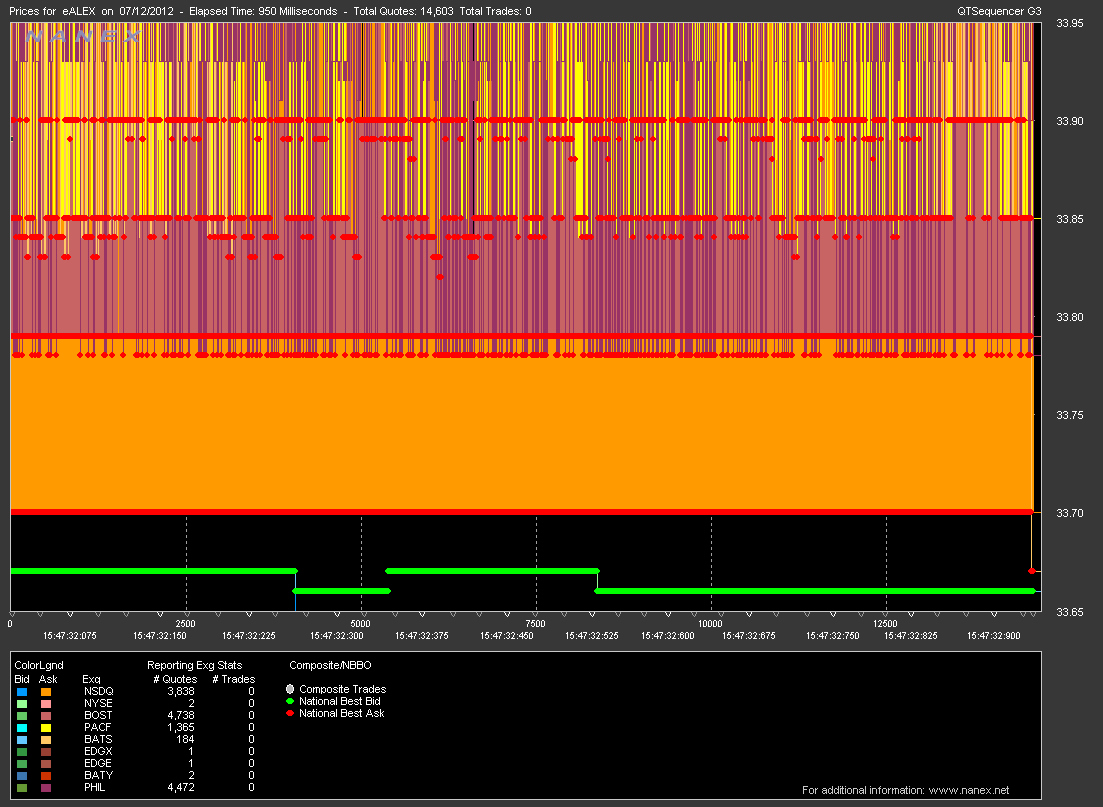Click the 'Total Quotes: 14,603' header text
This screenshot has height=807, width=1103.
pos(403,11)
